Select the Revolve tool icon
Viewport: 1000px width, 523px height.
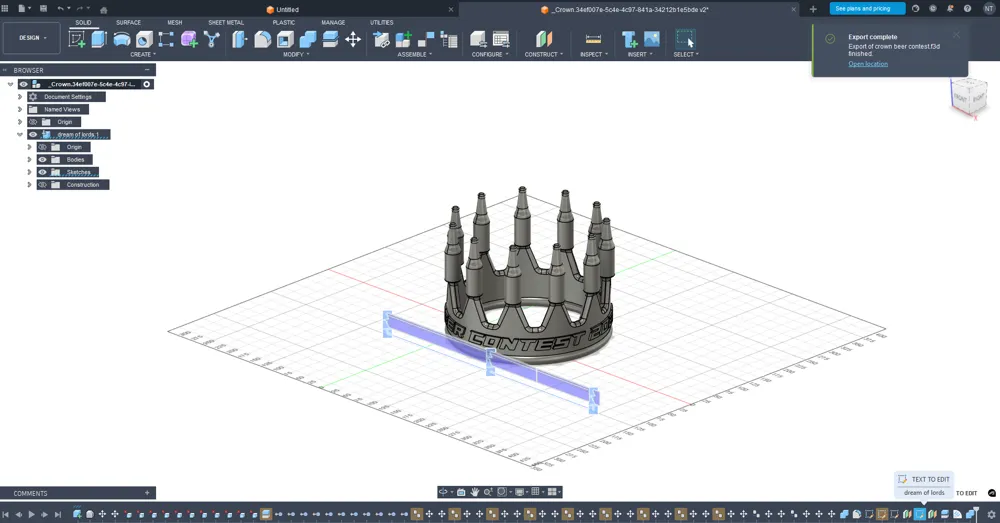(x=122, y=40)
